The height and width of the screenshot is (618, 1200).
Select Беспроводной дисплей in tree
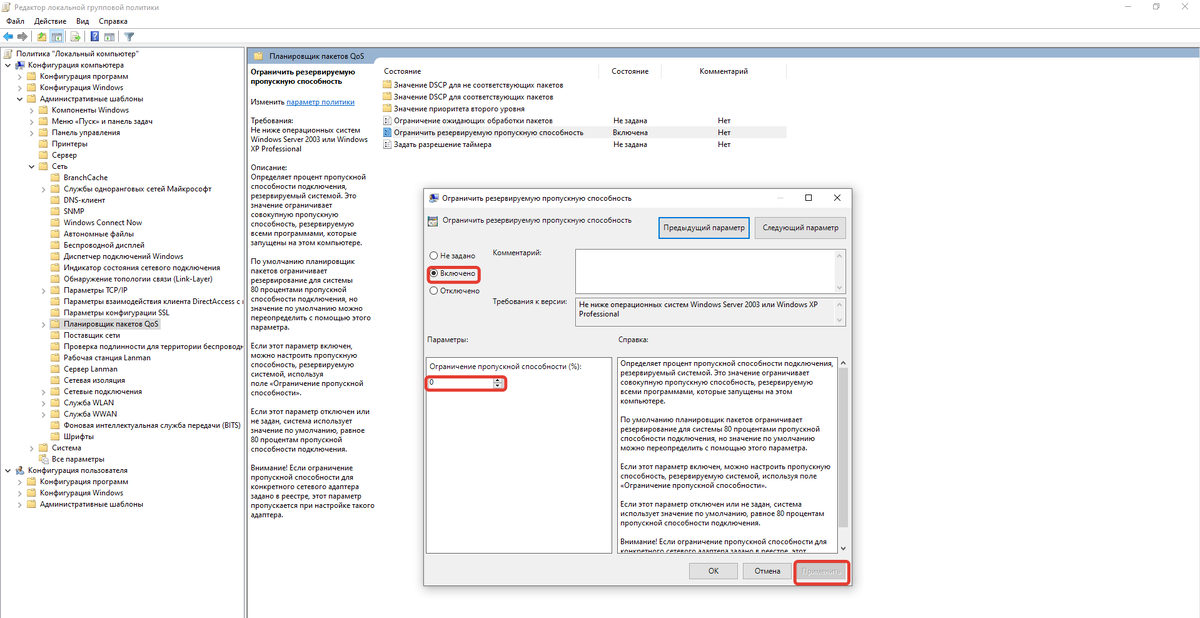[103, 245]
